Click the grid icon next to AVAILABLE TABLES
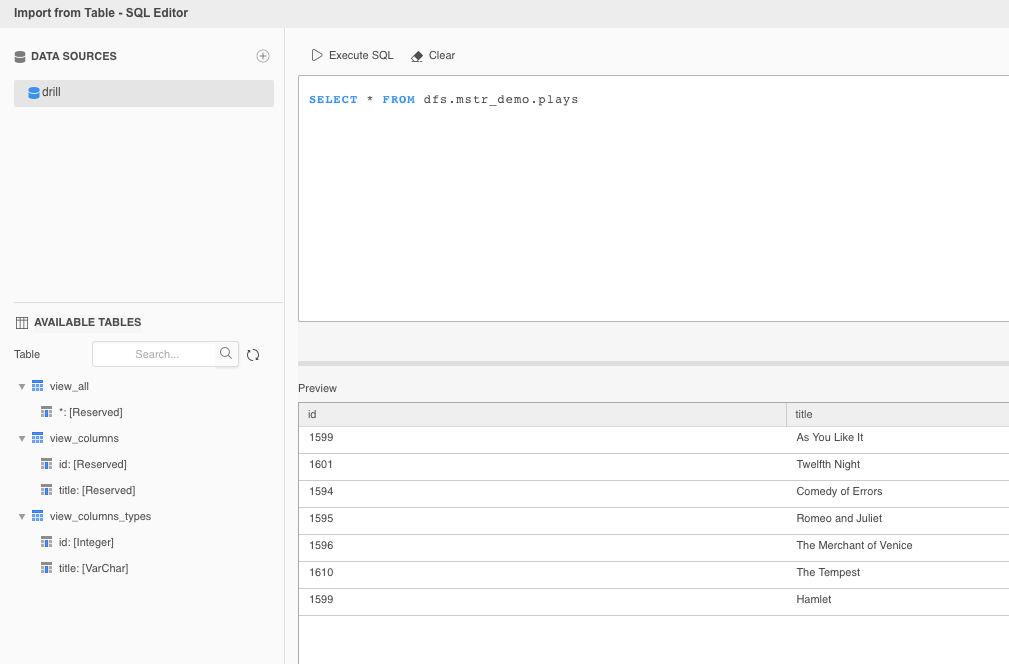This screenshot has height=664, width=1009. (20, 321)
